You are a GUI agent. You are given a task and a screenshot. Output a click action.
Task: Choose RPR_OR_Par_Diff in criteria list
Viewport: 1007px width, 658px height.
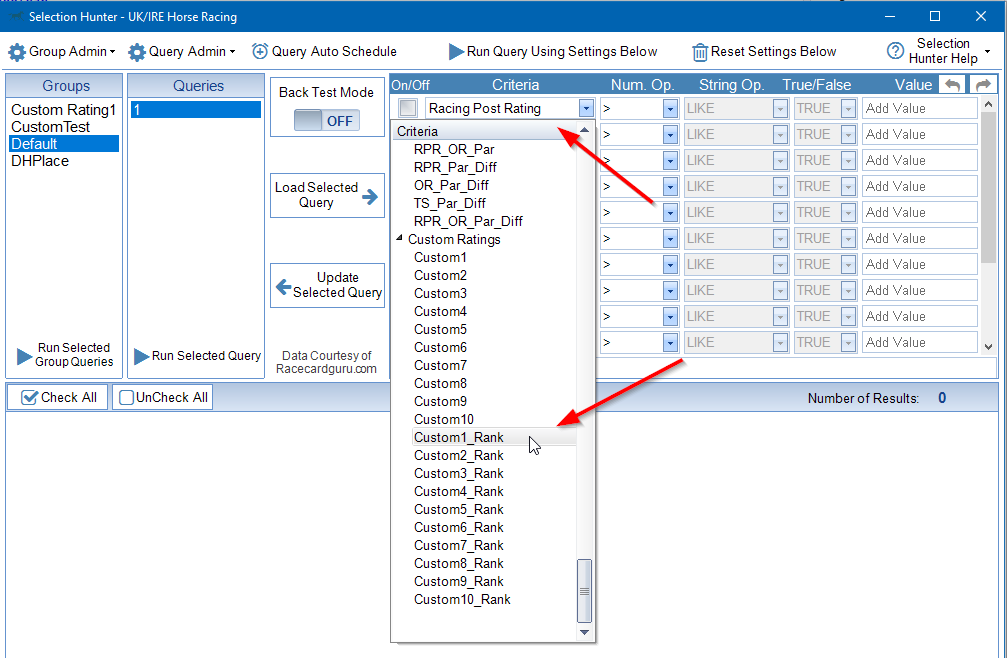(468, 221)
